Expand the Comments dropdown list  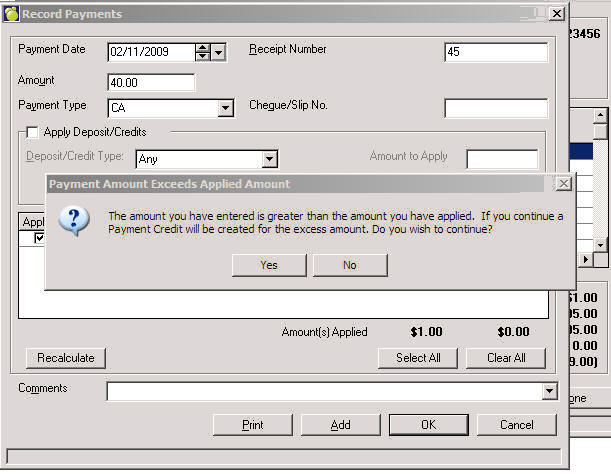(x=549, y=392)
